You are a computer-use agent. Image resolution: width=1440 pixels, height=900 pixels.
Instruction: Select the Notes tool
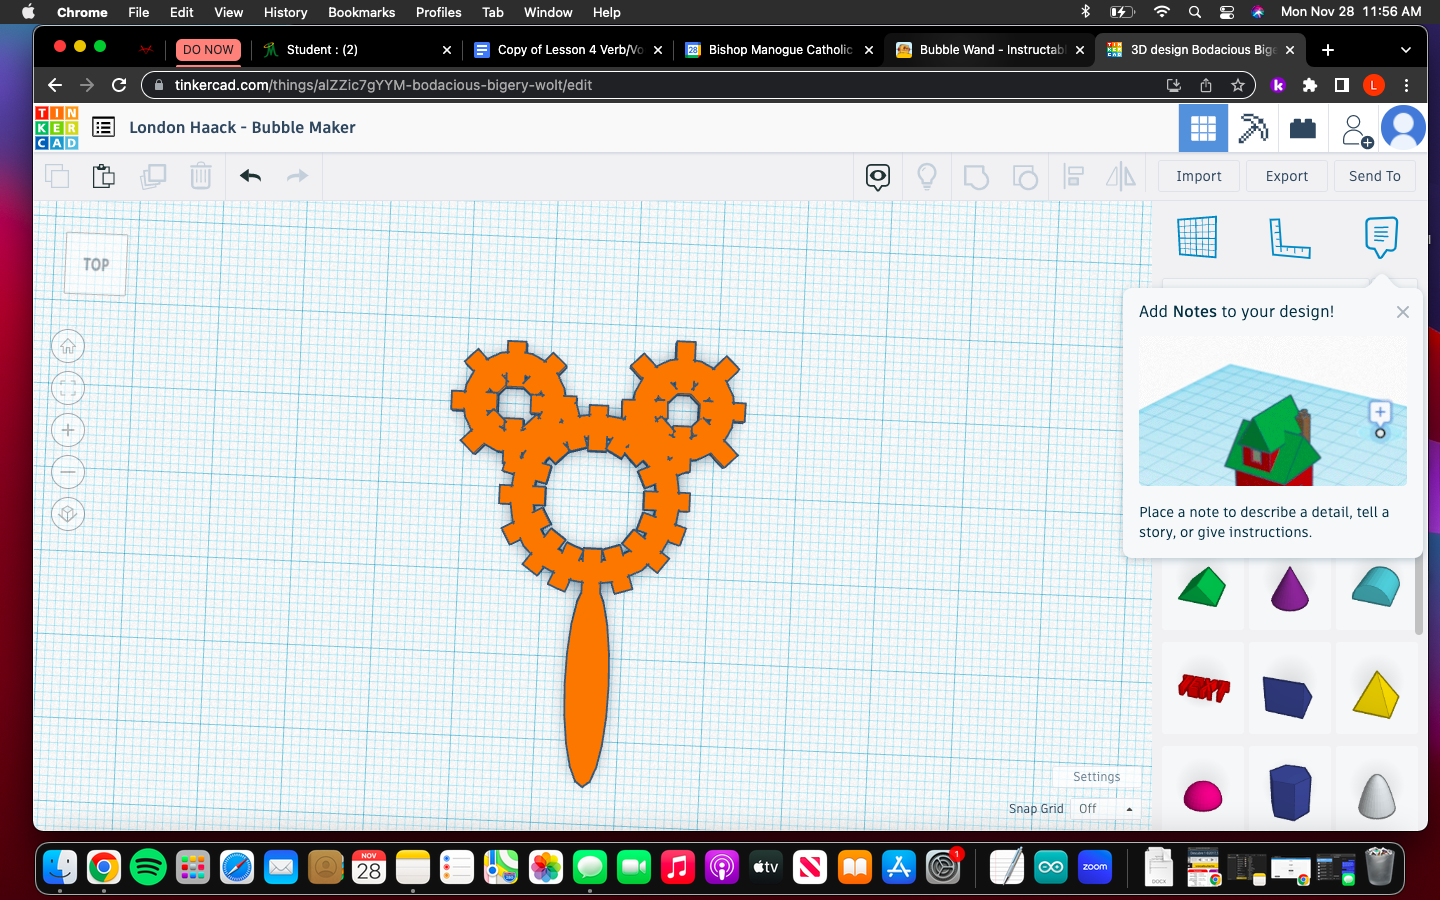(x=1381, y=236)
